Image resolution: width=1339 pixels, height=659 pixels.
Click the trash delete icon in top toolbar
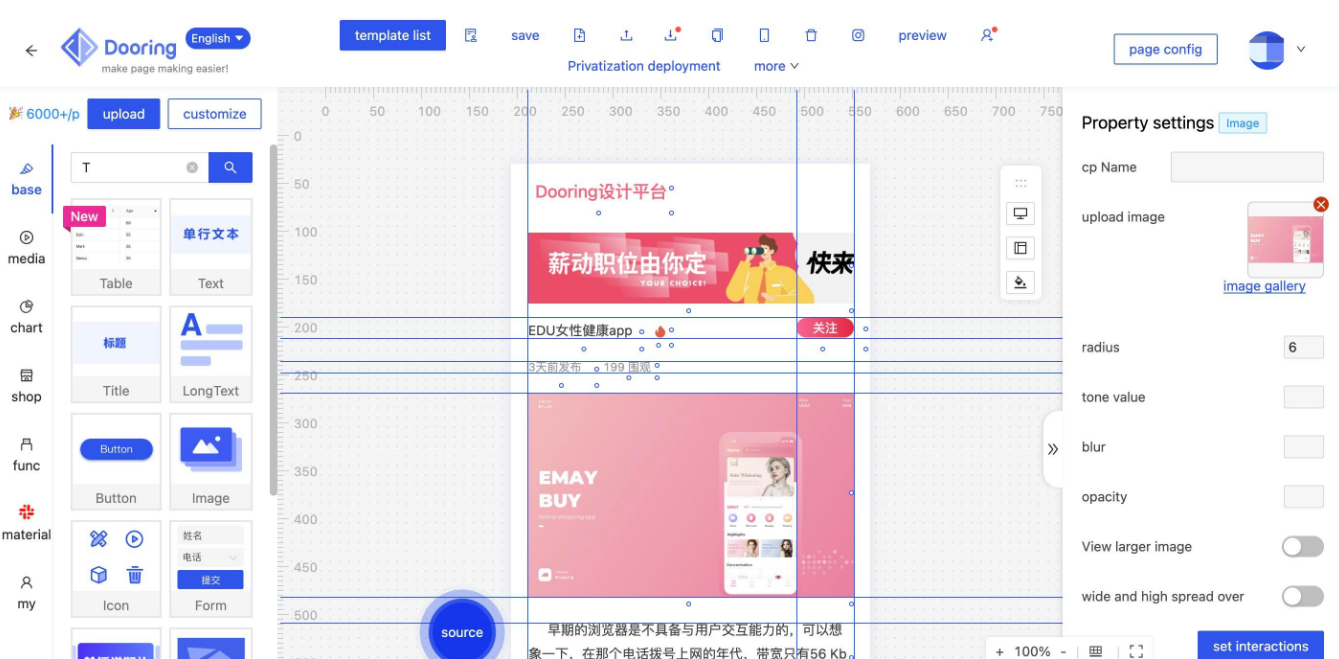click(811, 35)
